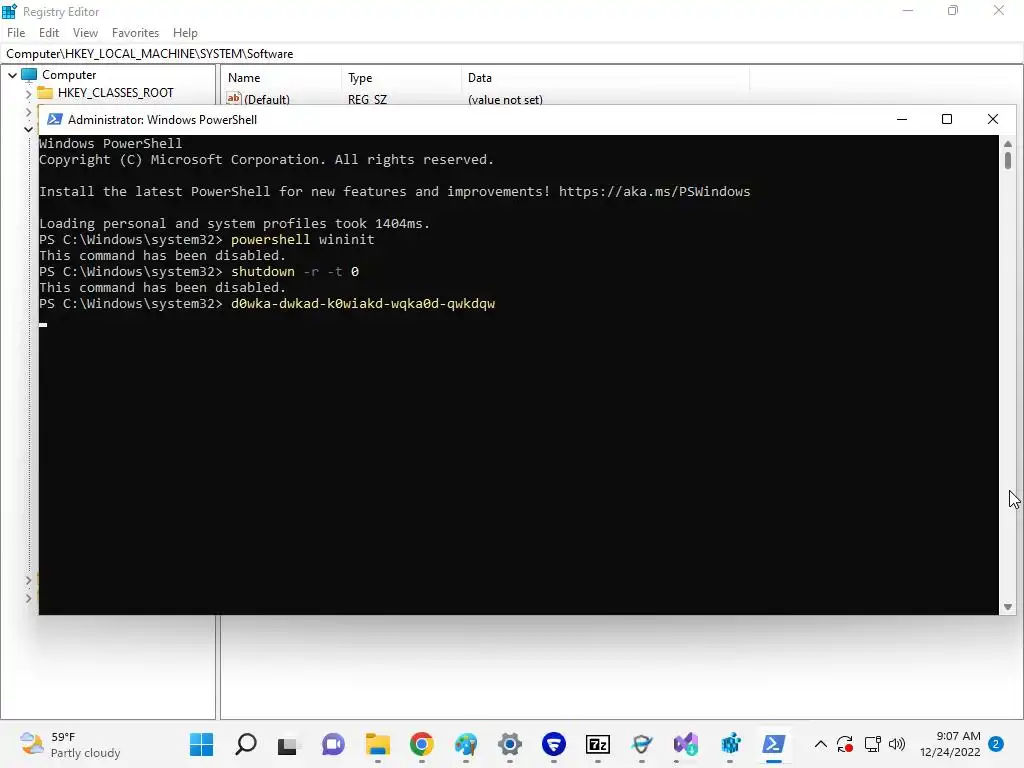Viewport: 1024px width, 768px height.
Task: Open the volume control in the tray
Action: (897, 744)
